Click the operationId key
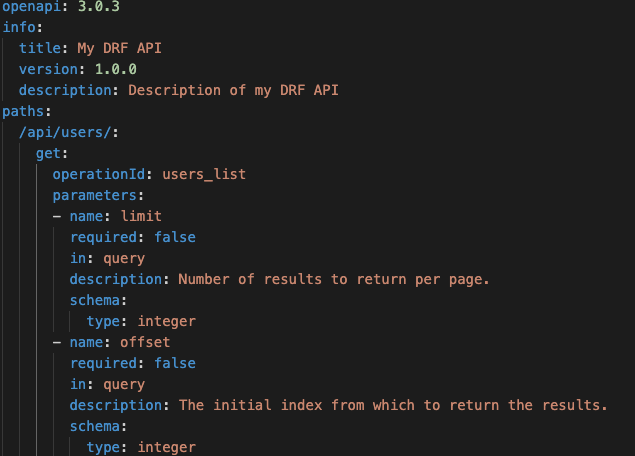The image size is (635, 456). [99, 175]
